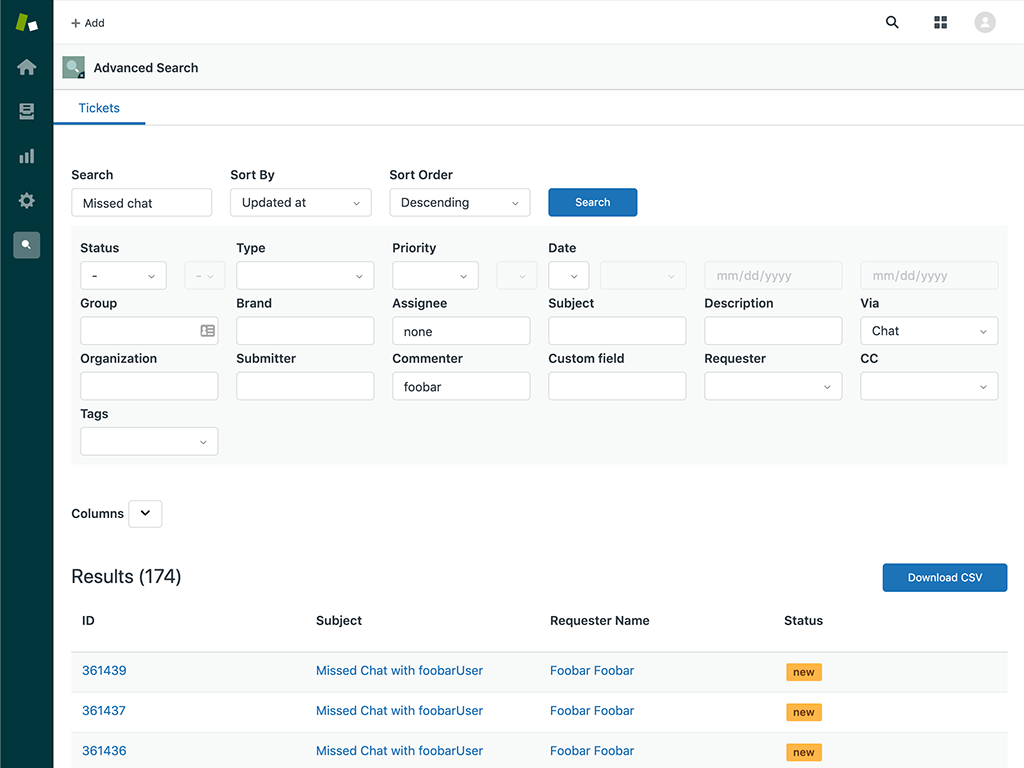Image resolution: width=1024 pixels, height=768 pixels.
Task: Open Views from the left sidebar
Action: (x=26, y=111)
